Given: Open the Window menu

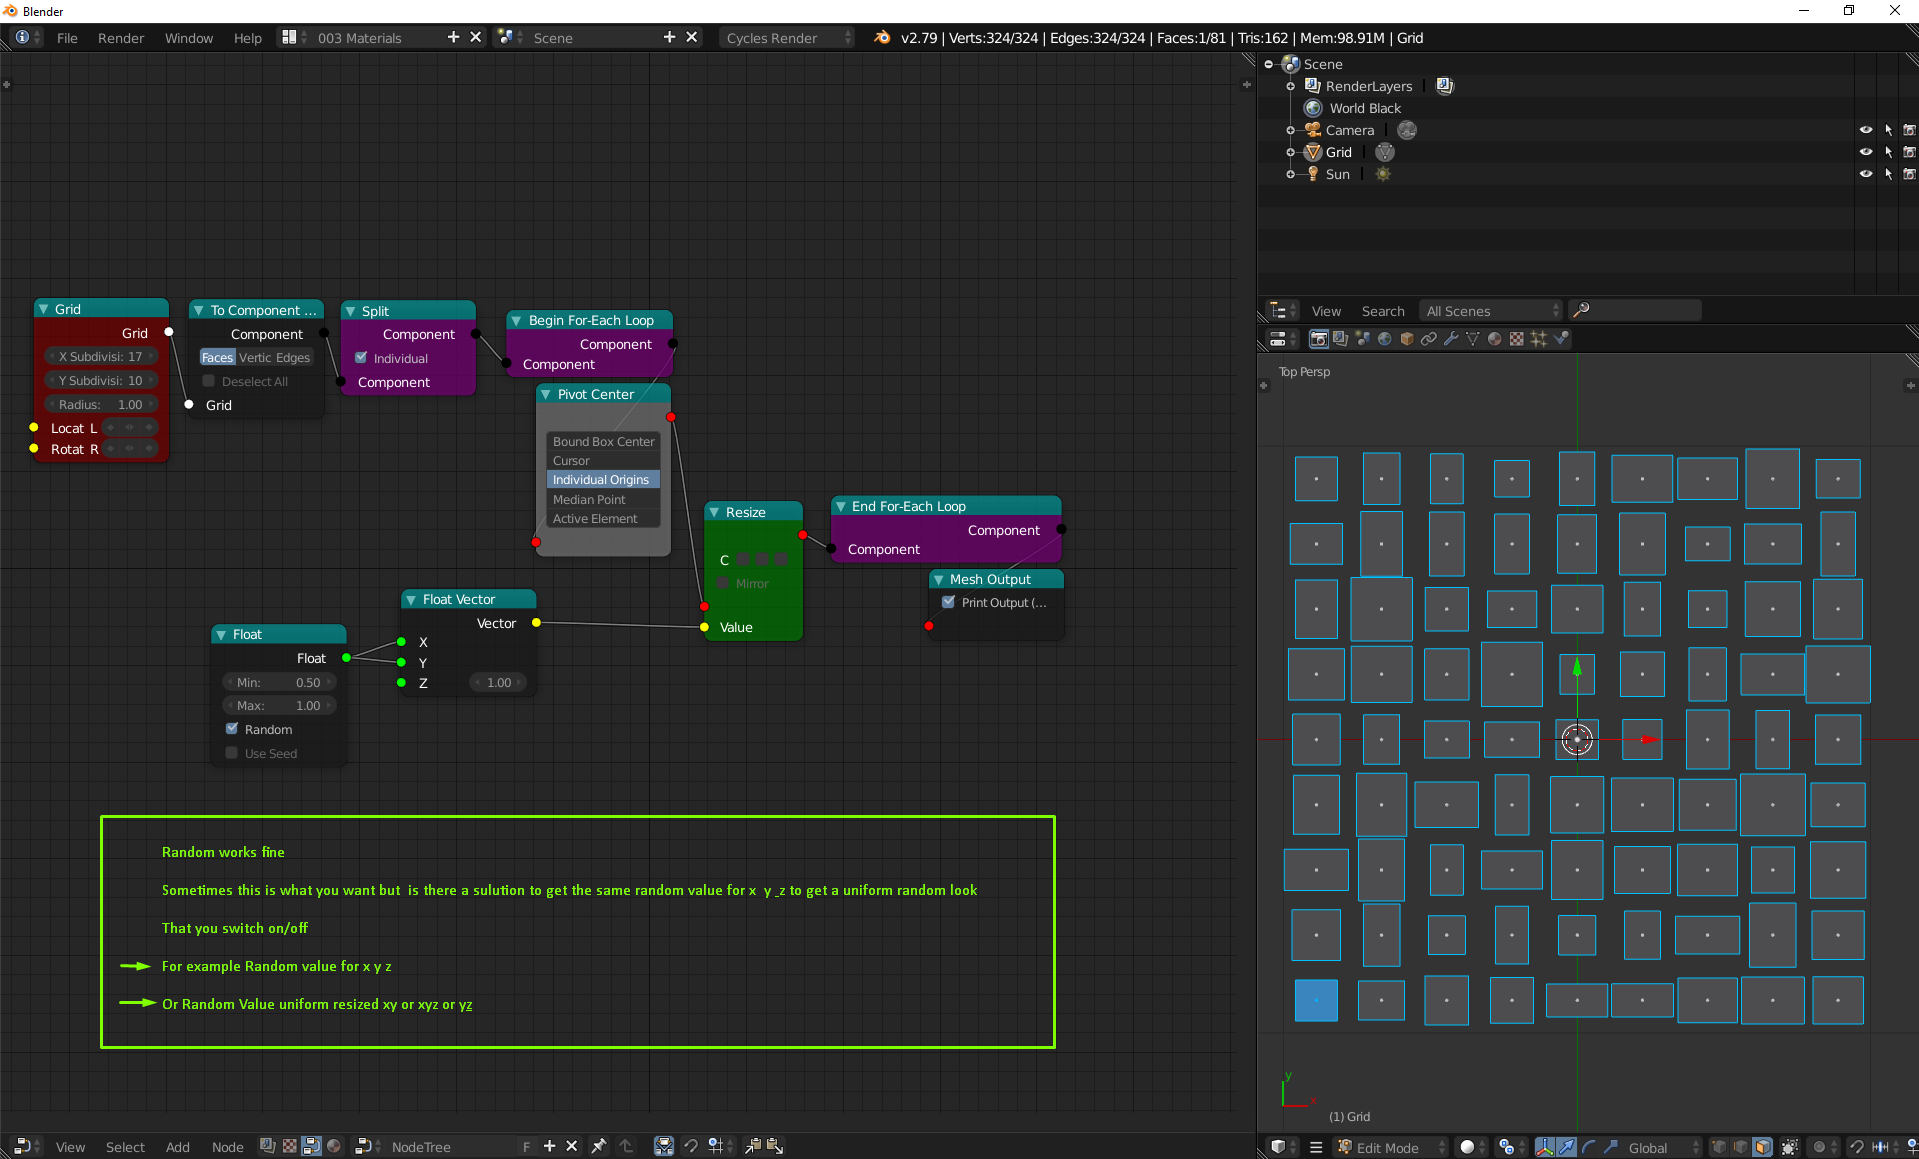Looking at the screenshot, I should [x=189, y=38].
